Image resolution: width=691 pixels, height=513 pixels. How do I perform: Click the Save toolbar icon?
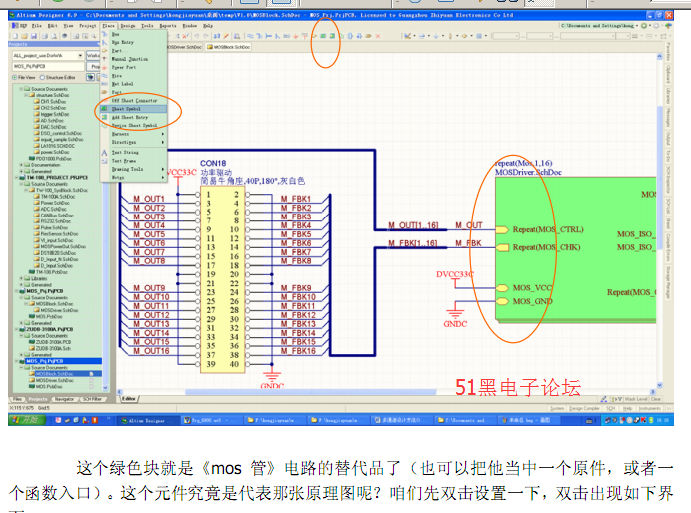(33, 36)
